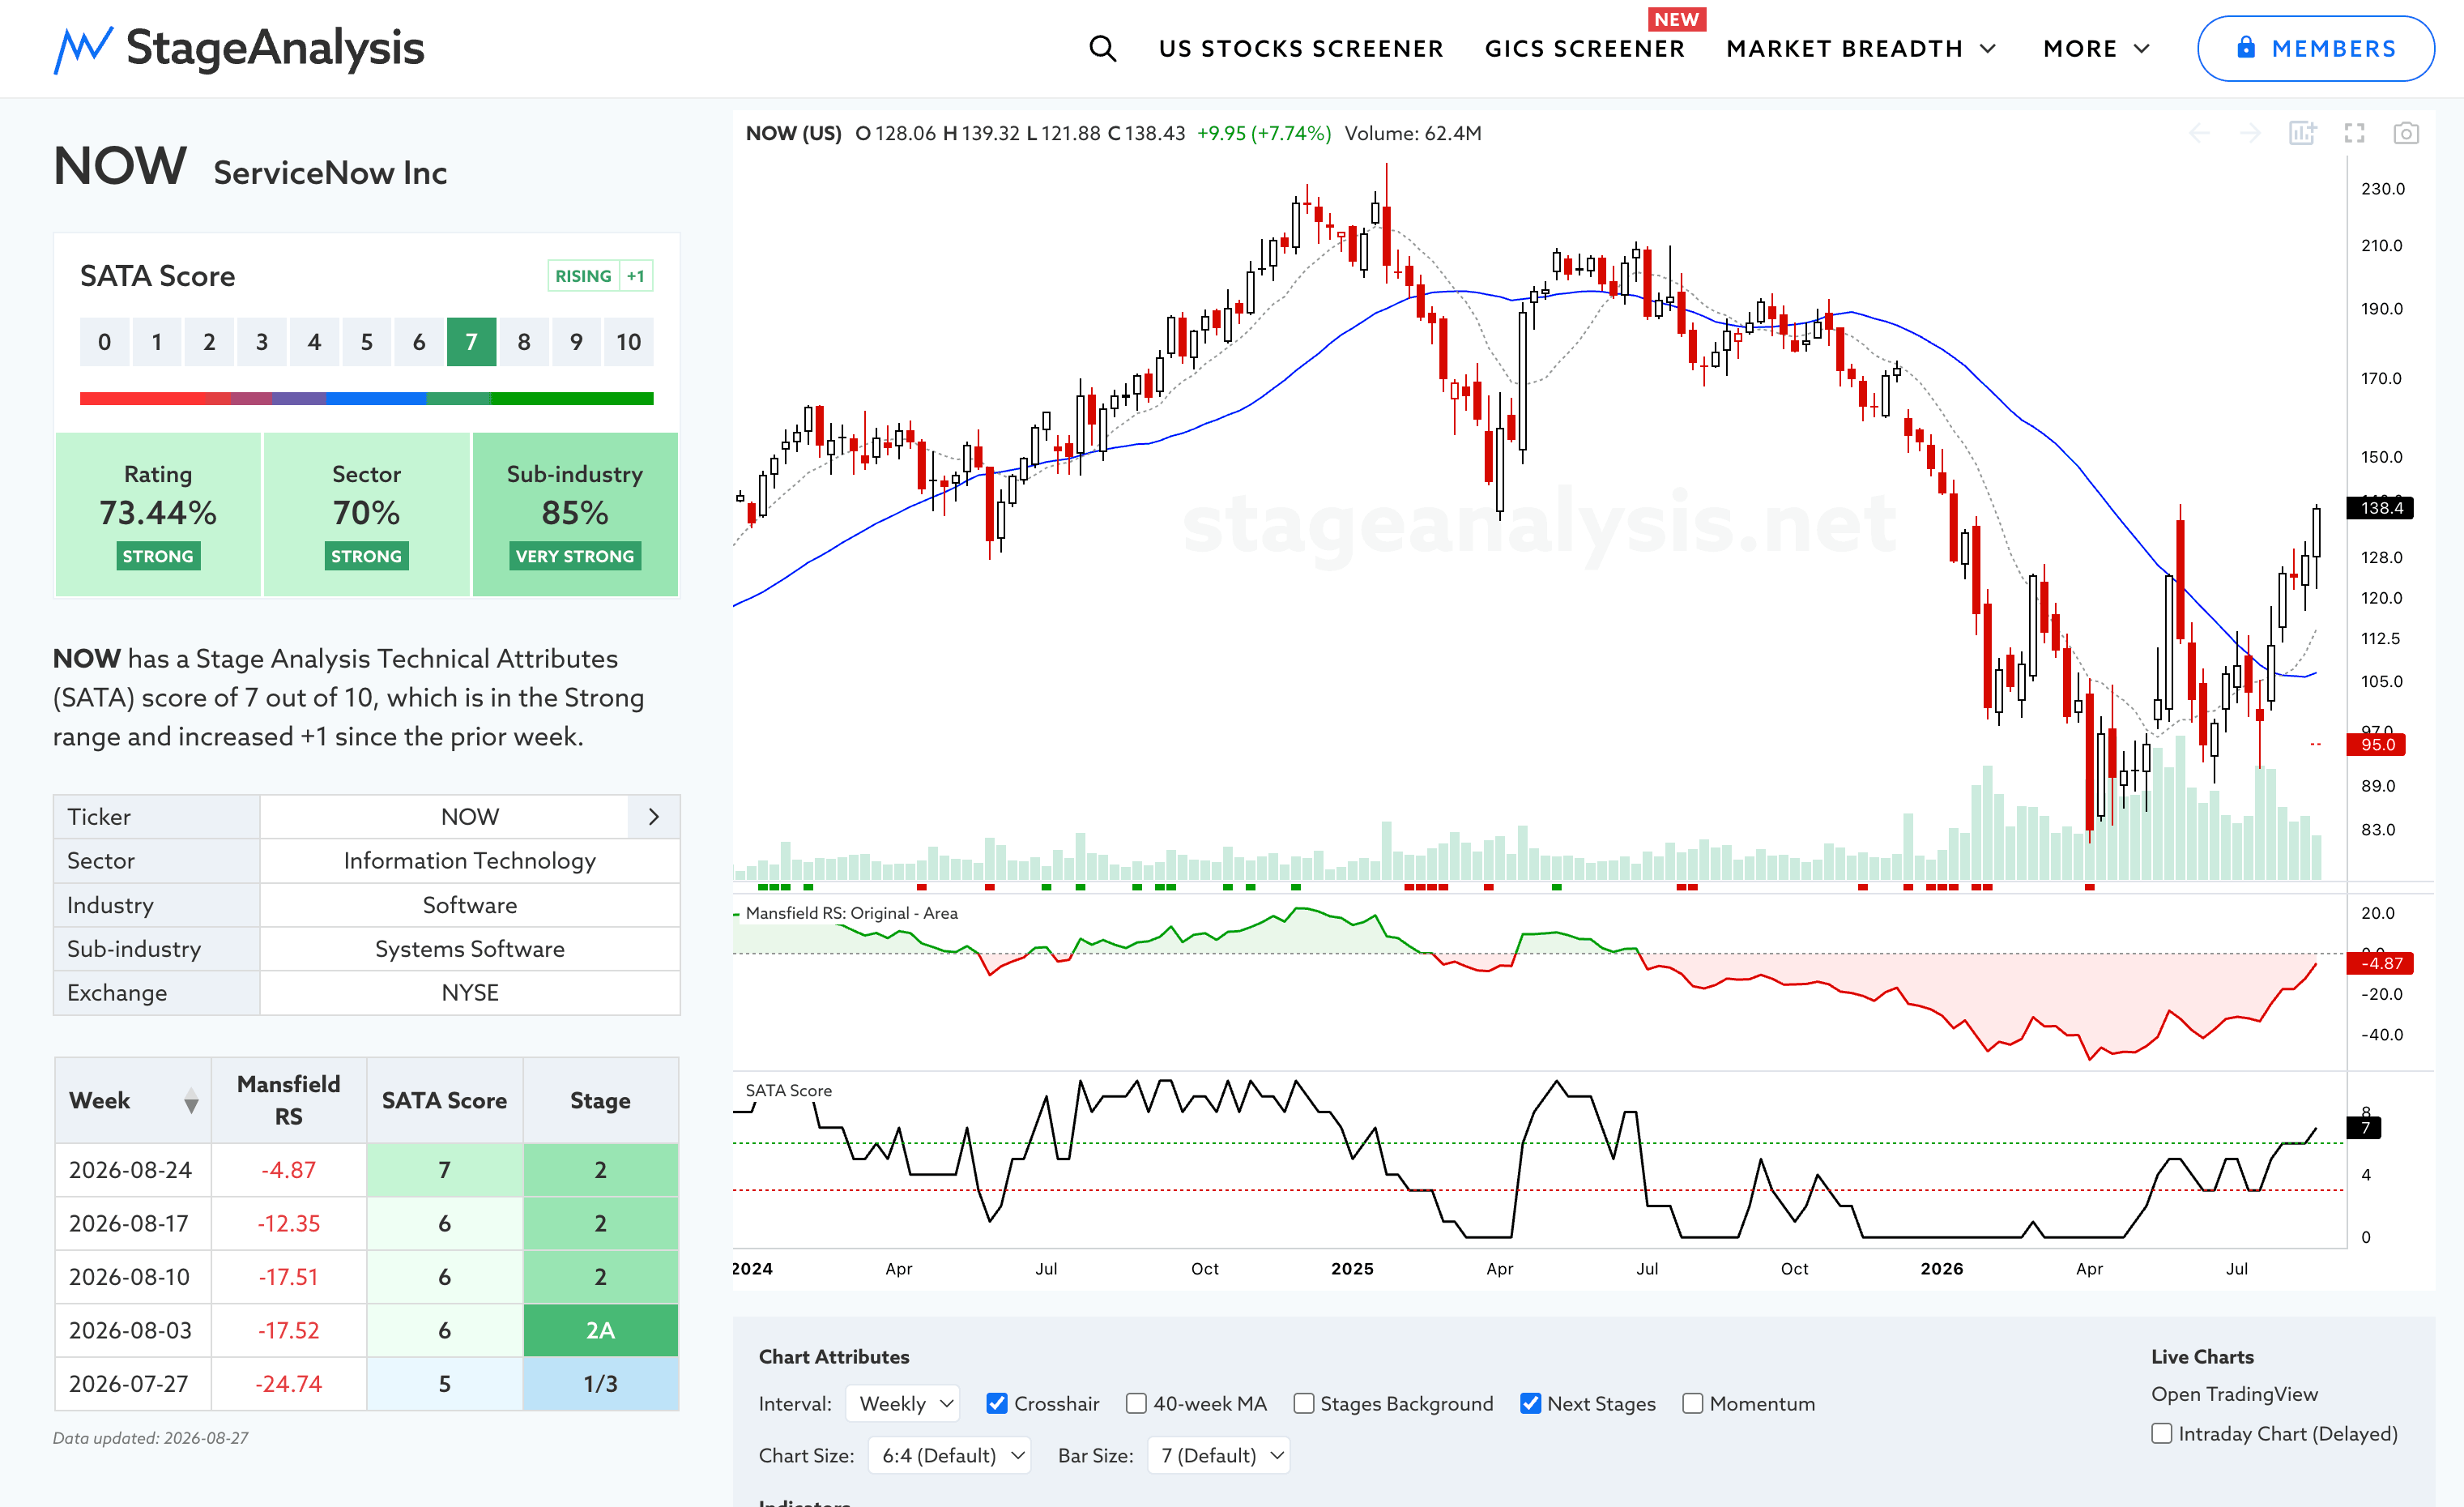
Task: Open TradingView live chart link
Action: pyautogui.click(x=2234, y=1394)
